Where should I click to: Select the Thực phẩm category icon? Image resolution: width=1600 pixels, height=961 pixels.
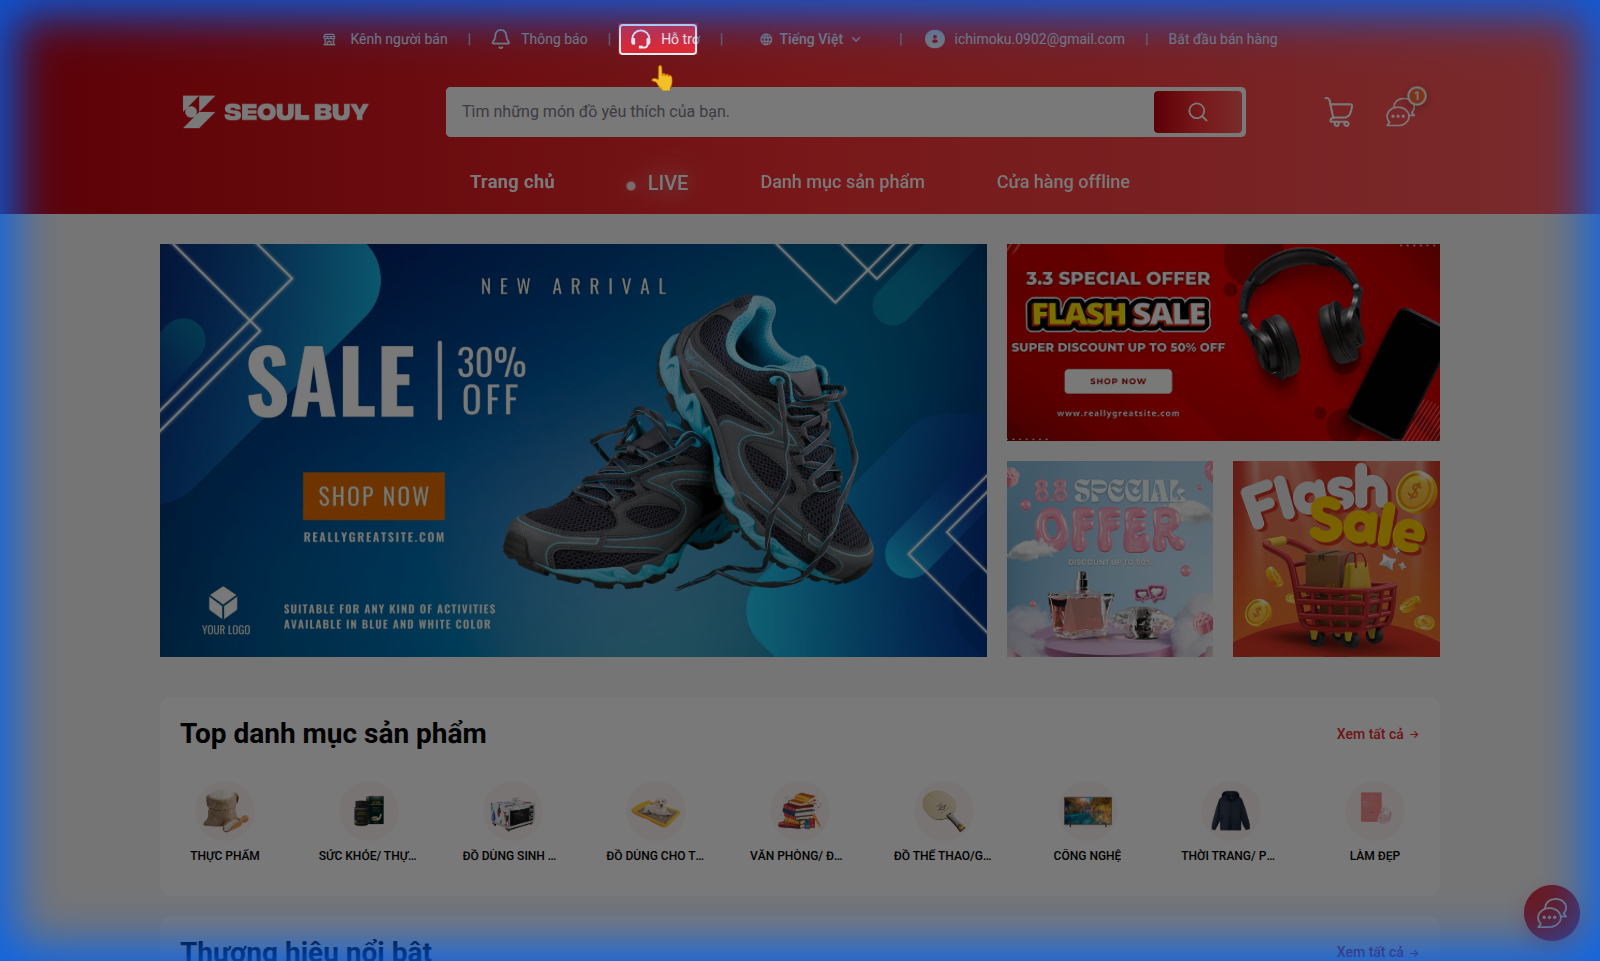(225, 811)
